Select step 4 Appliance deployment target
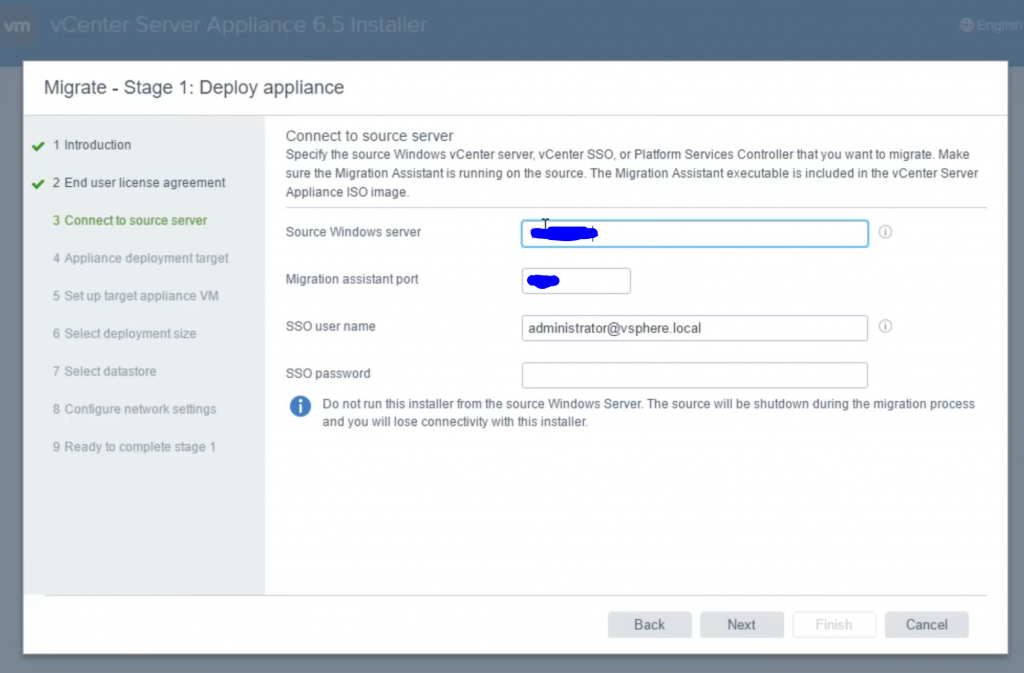The width and height of the screenshot is (1024, 673). click(140, 258)
